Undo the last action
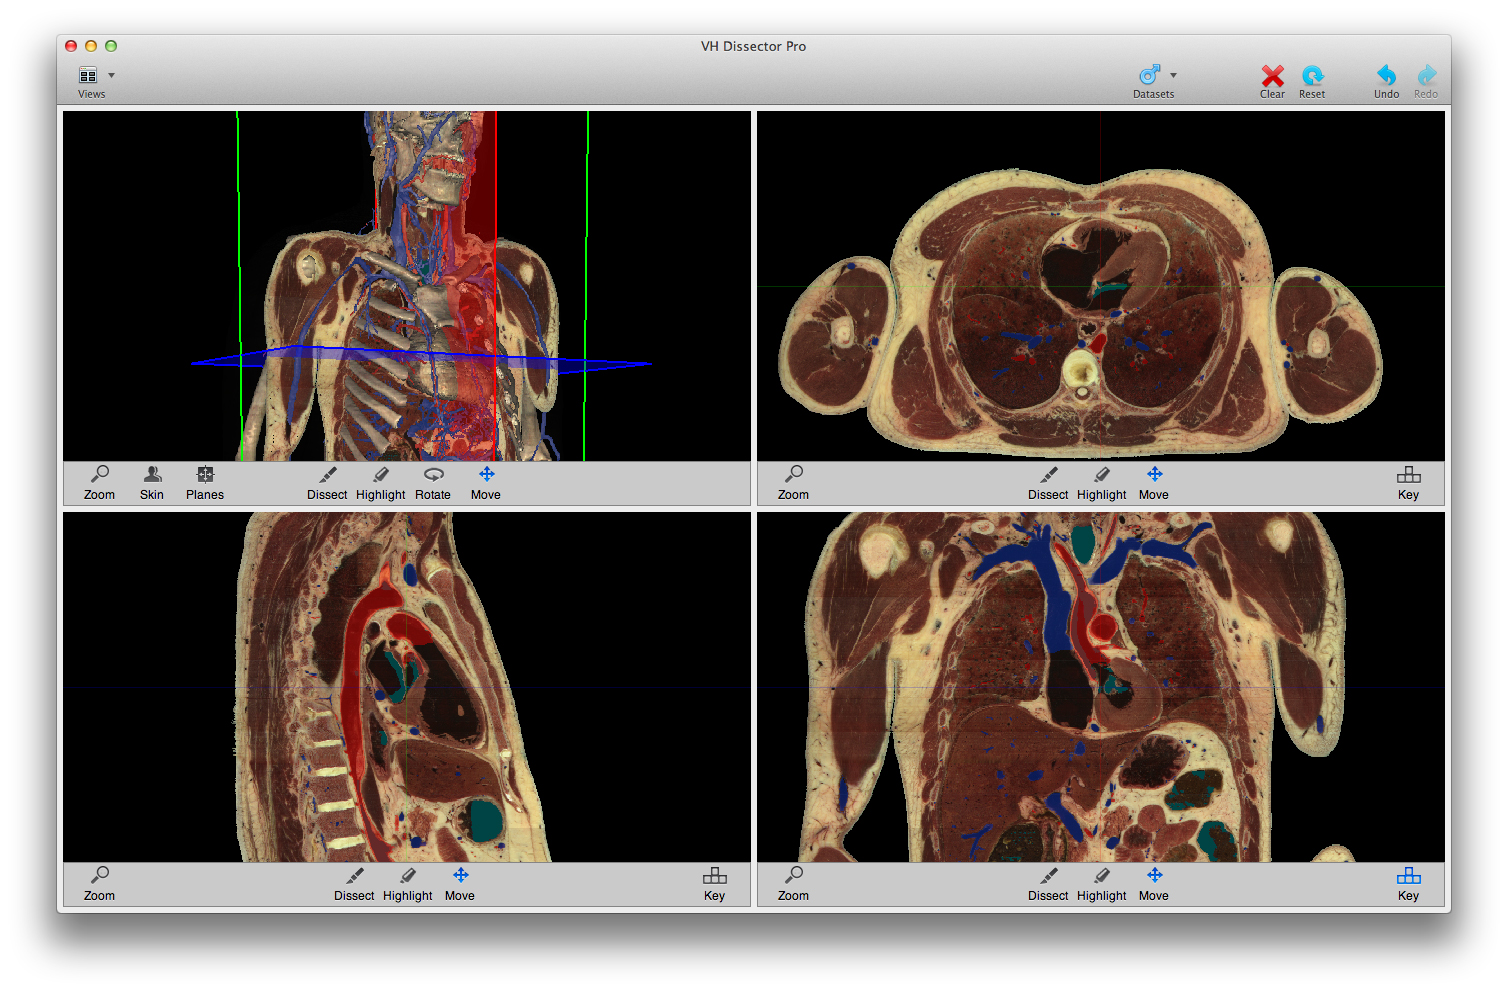The image size is (1508, 992). 1386,75
